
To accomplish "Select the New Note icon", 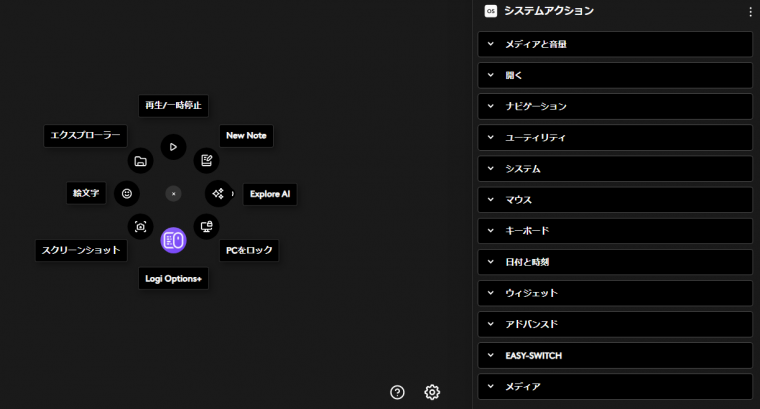I will coord(206,160).
